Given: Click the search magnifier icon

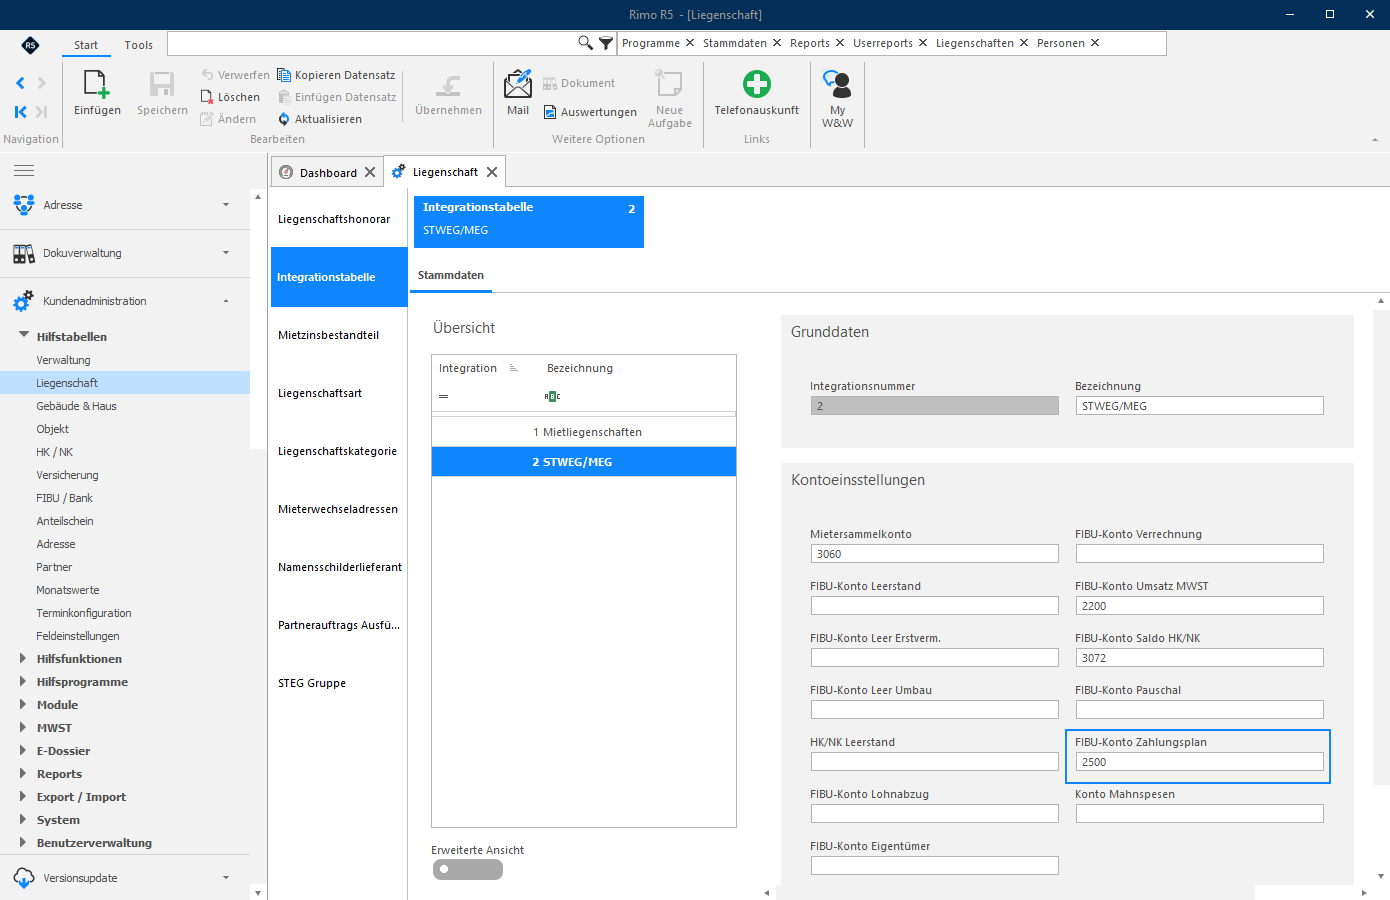Looking at the screenshot, I should tap(585, 43).
